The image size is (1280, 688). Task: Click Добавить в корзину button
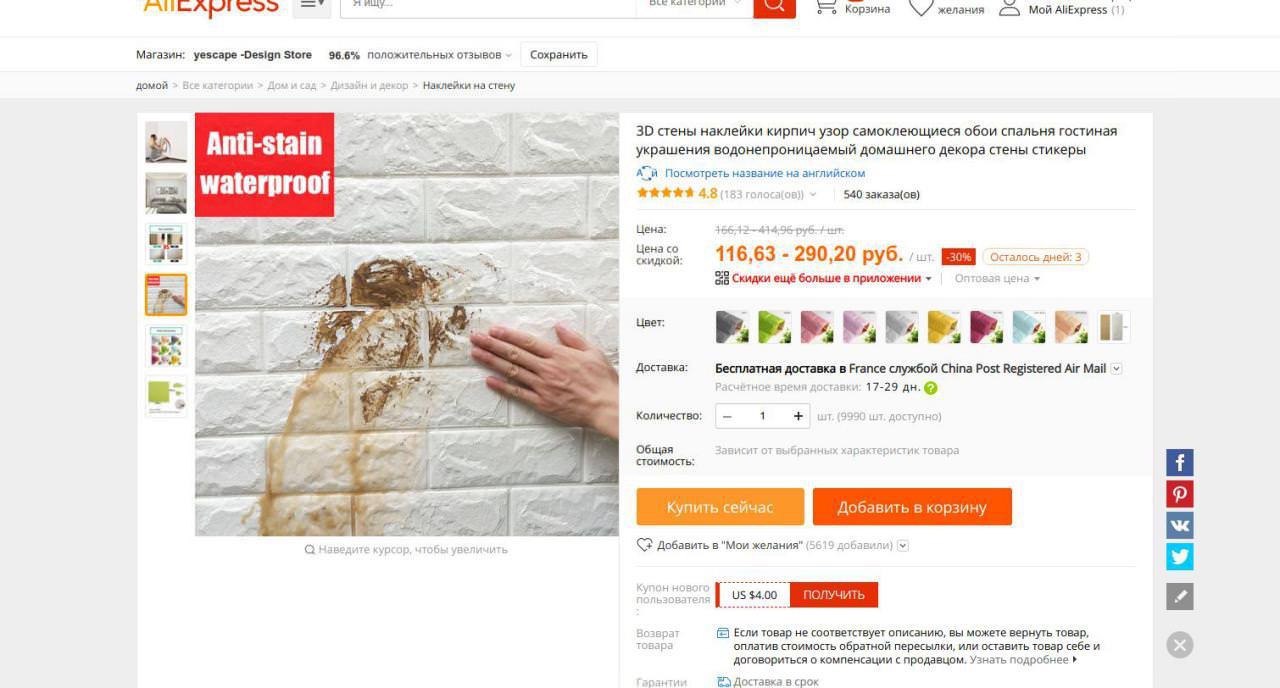click(x=912, y=507)
